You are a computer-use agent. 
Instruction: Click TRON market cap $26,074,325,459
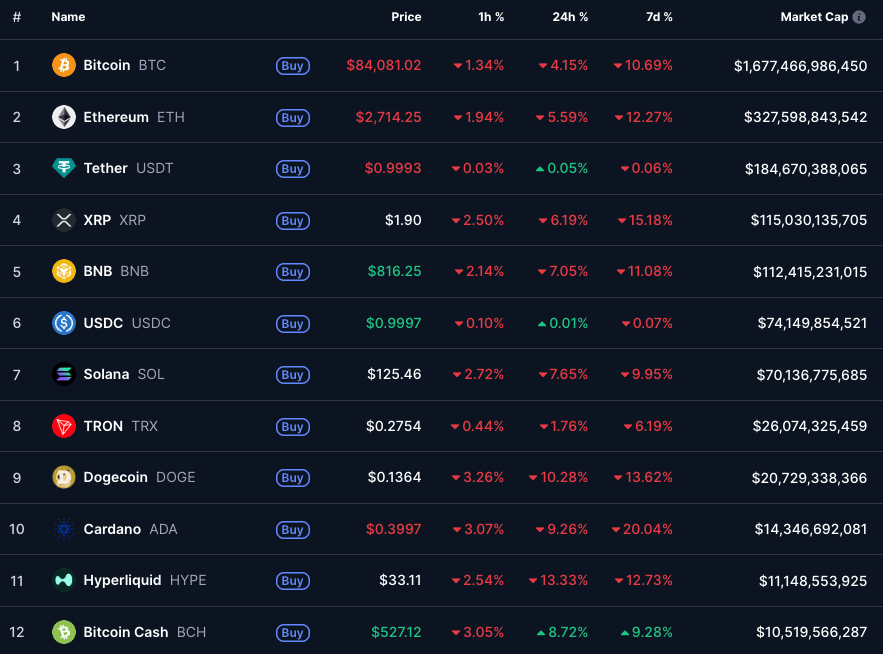810,426
